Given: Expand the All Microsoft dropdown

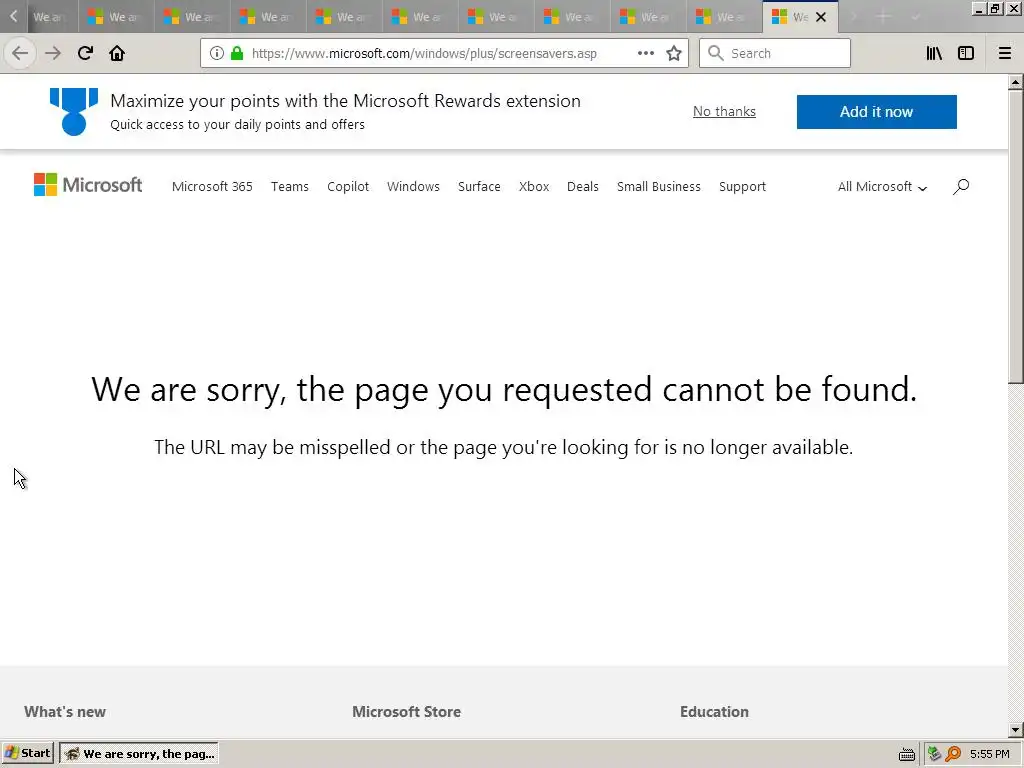Looking at the screenshot, I should (x=882, y=187).
